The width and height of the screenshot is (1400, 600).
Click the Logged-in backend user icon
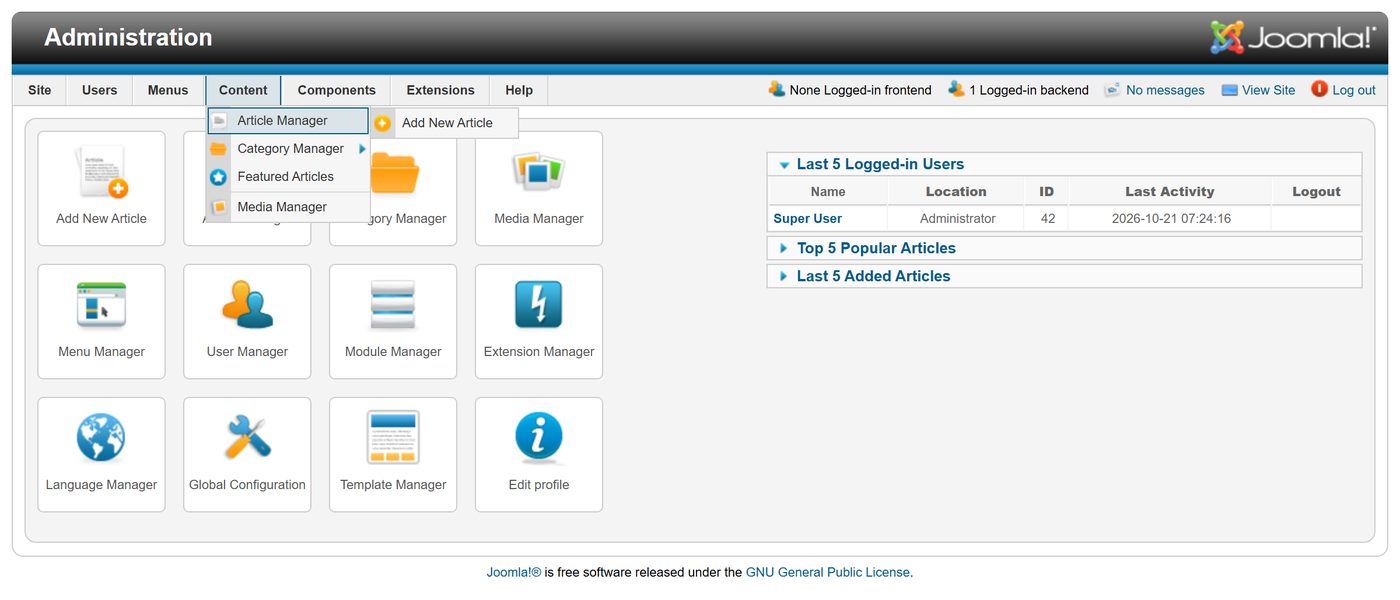pos(956,89)
